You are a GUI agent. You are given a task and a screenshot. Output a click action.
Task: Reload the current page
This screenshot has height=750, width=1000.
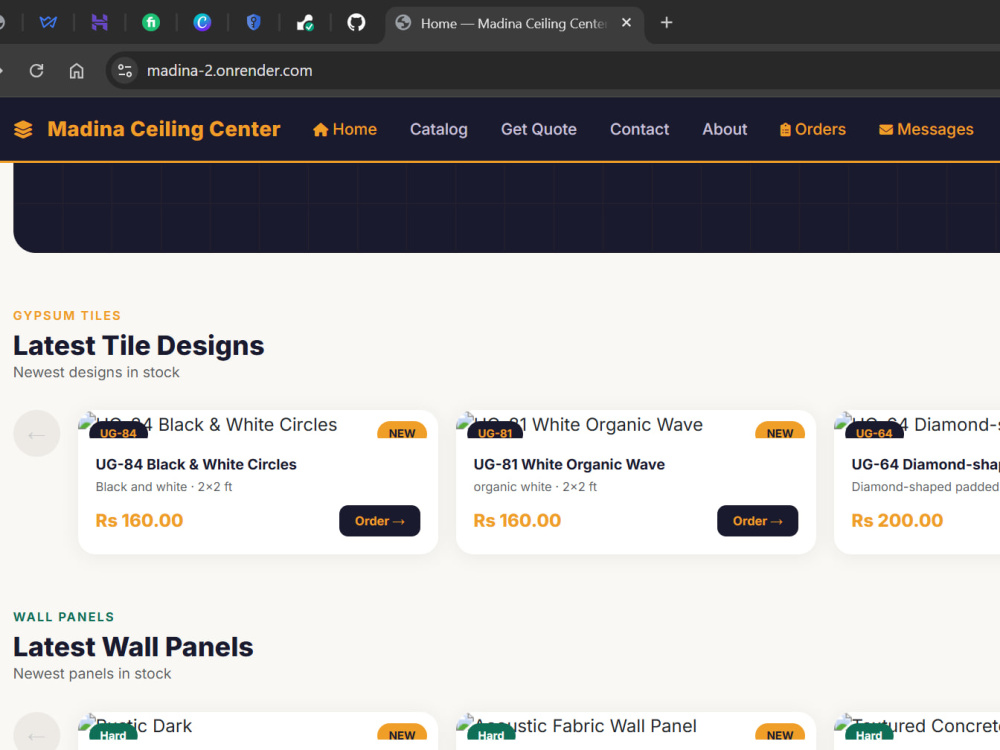click(x=36, y=70)
